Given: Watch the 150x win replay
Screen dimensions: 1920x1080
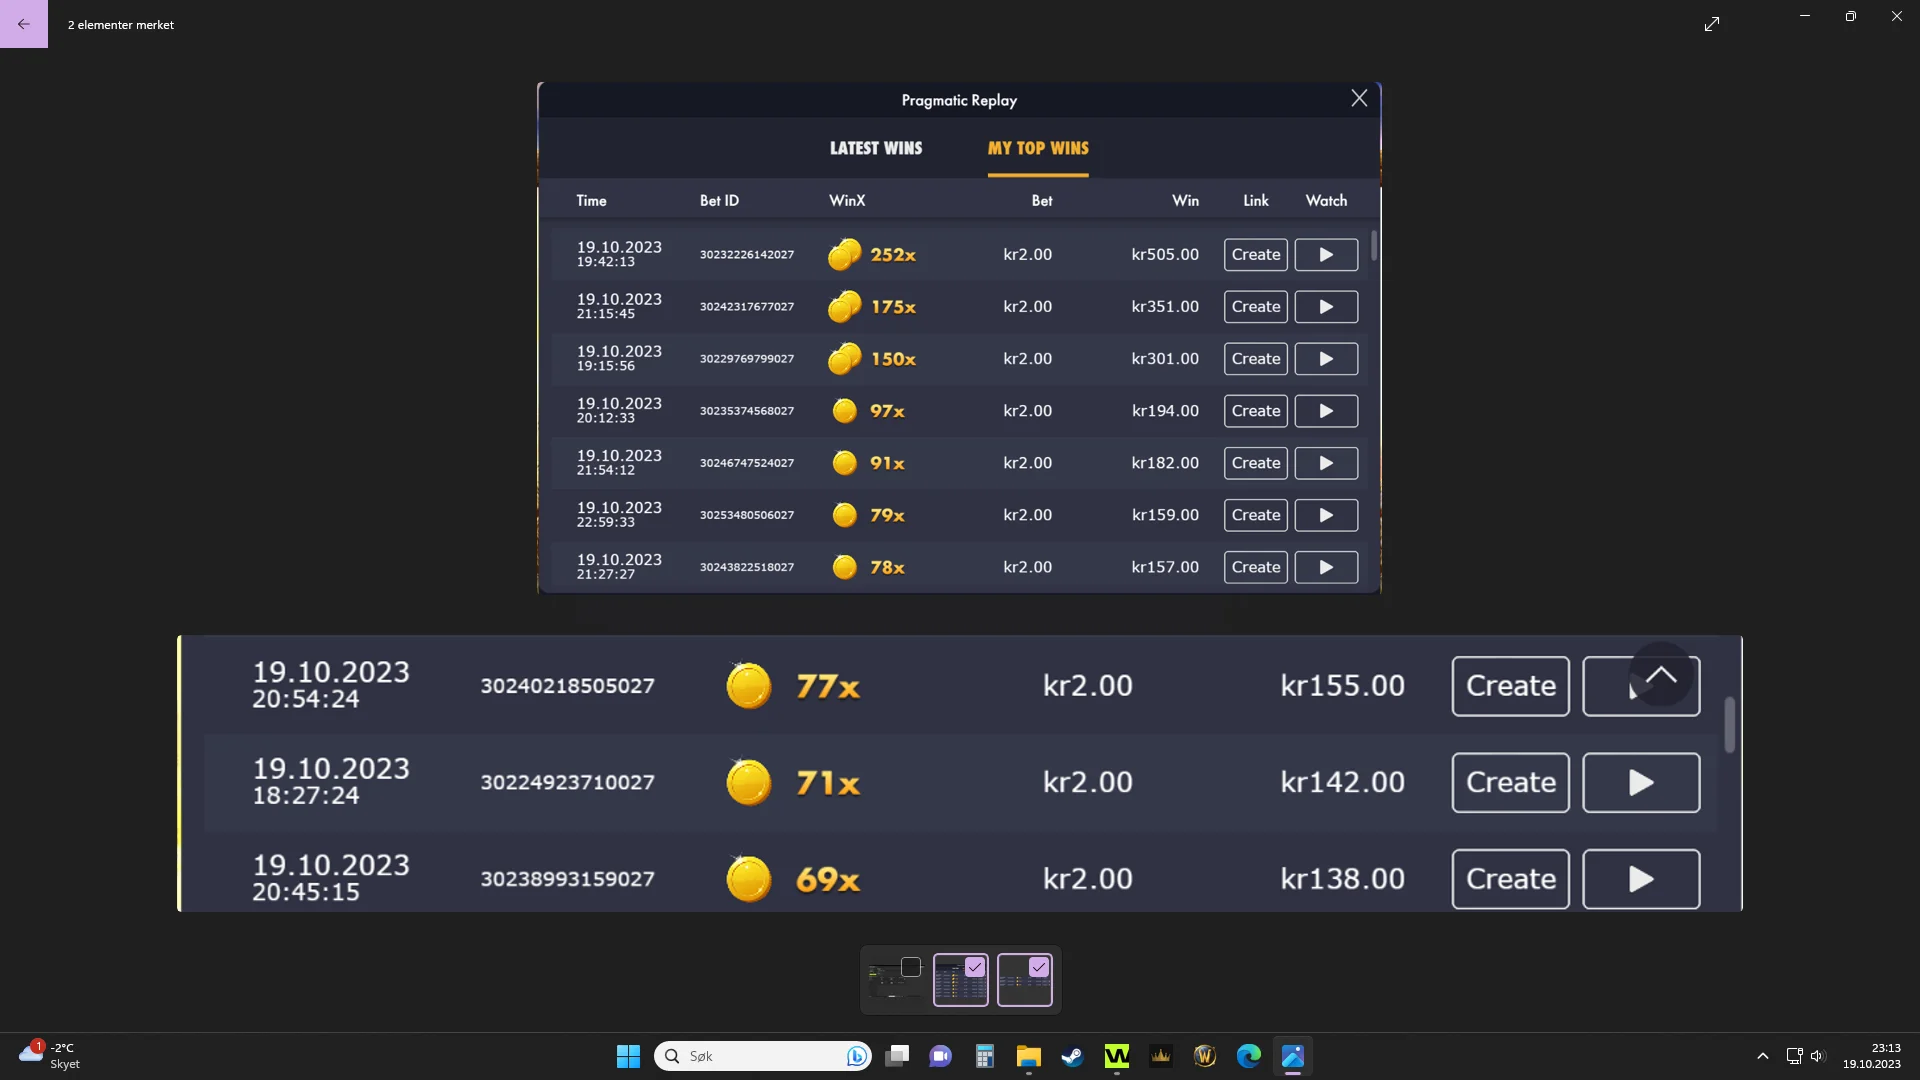Looking at the screenshot, I should 1326,359.
